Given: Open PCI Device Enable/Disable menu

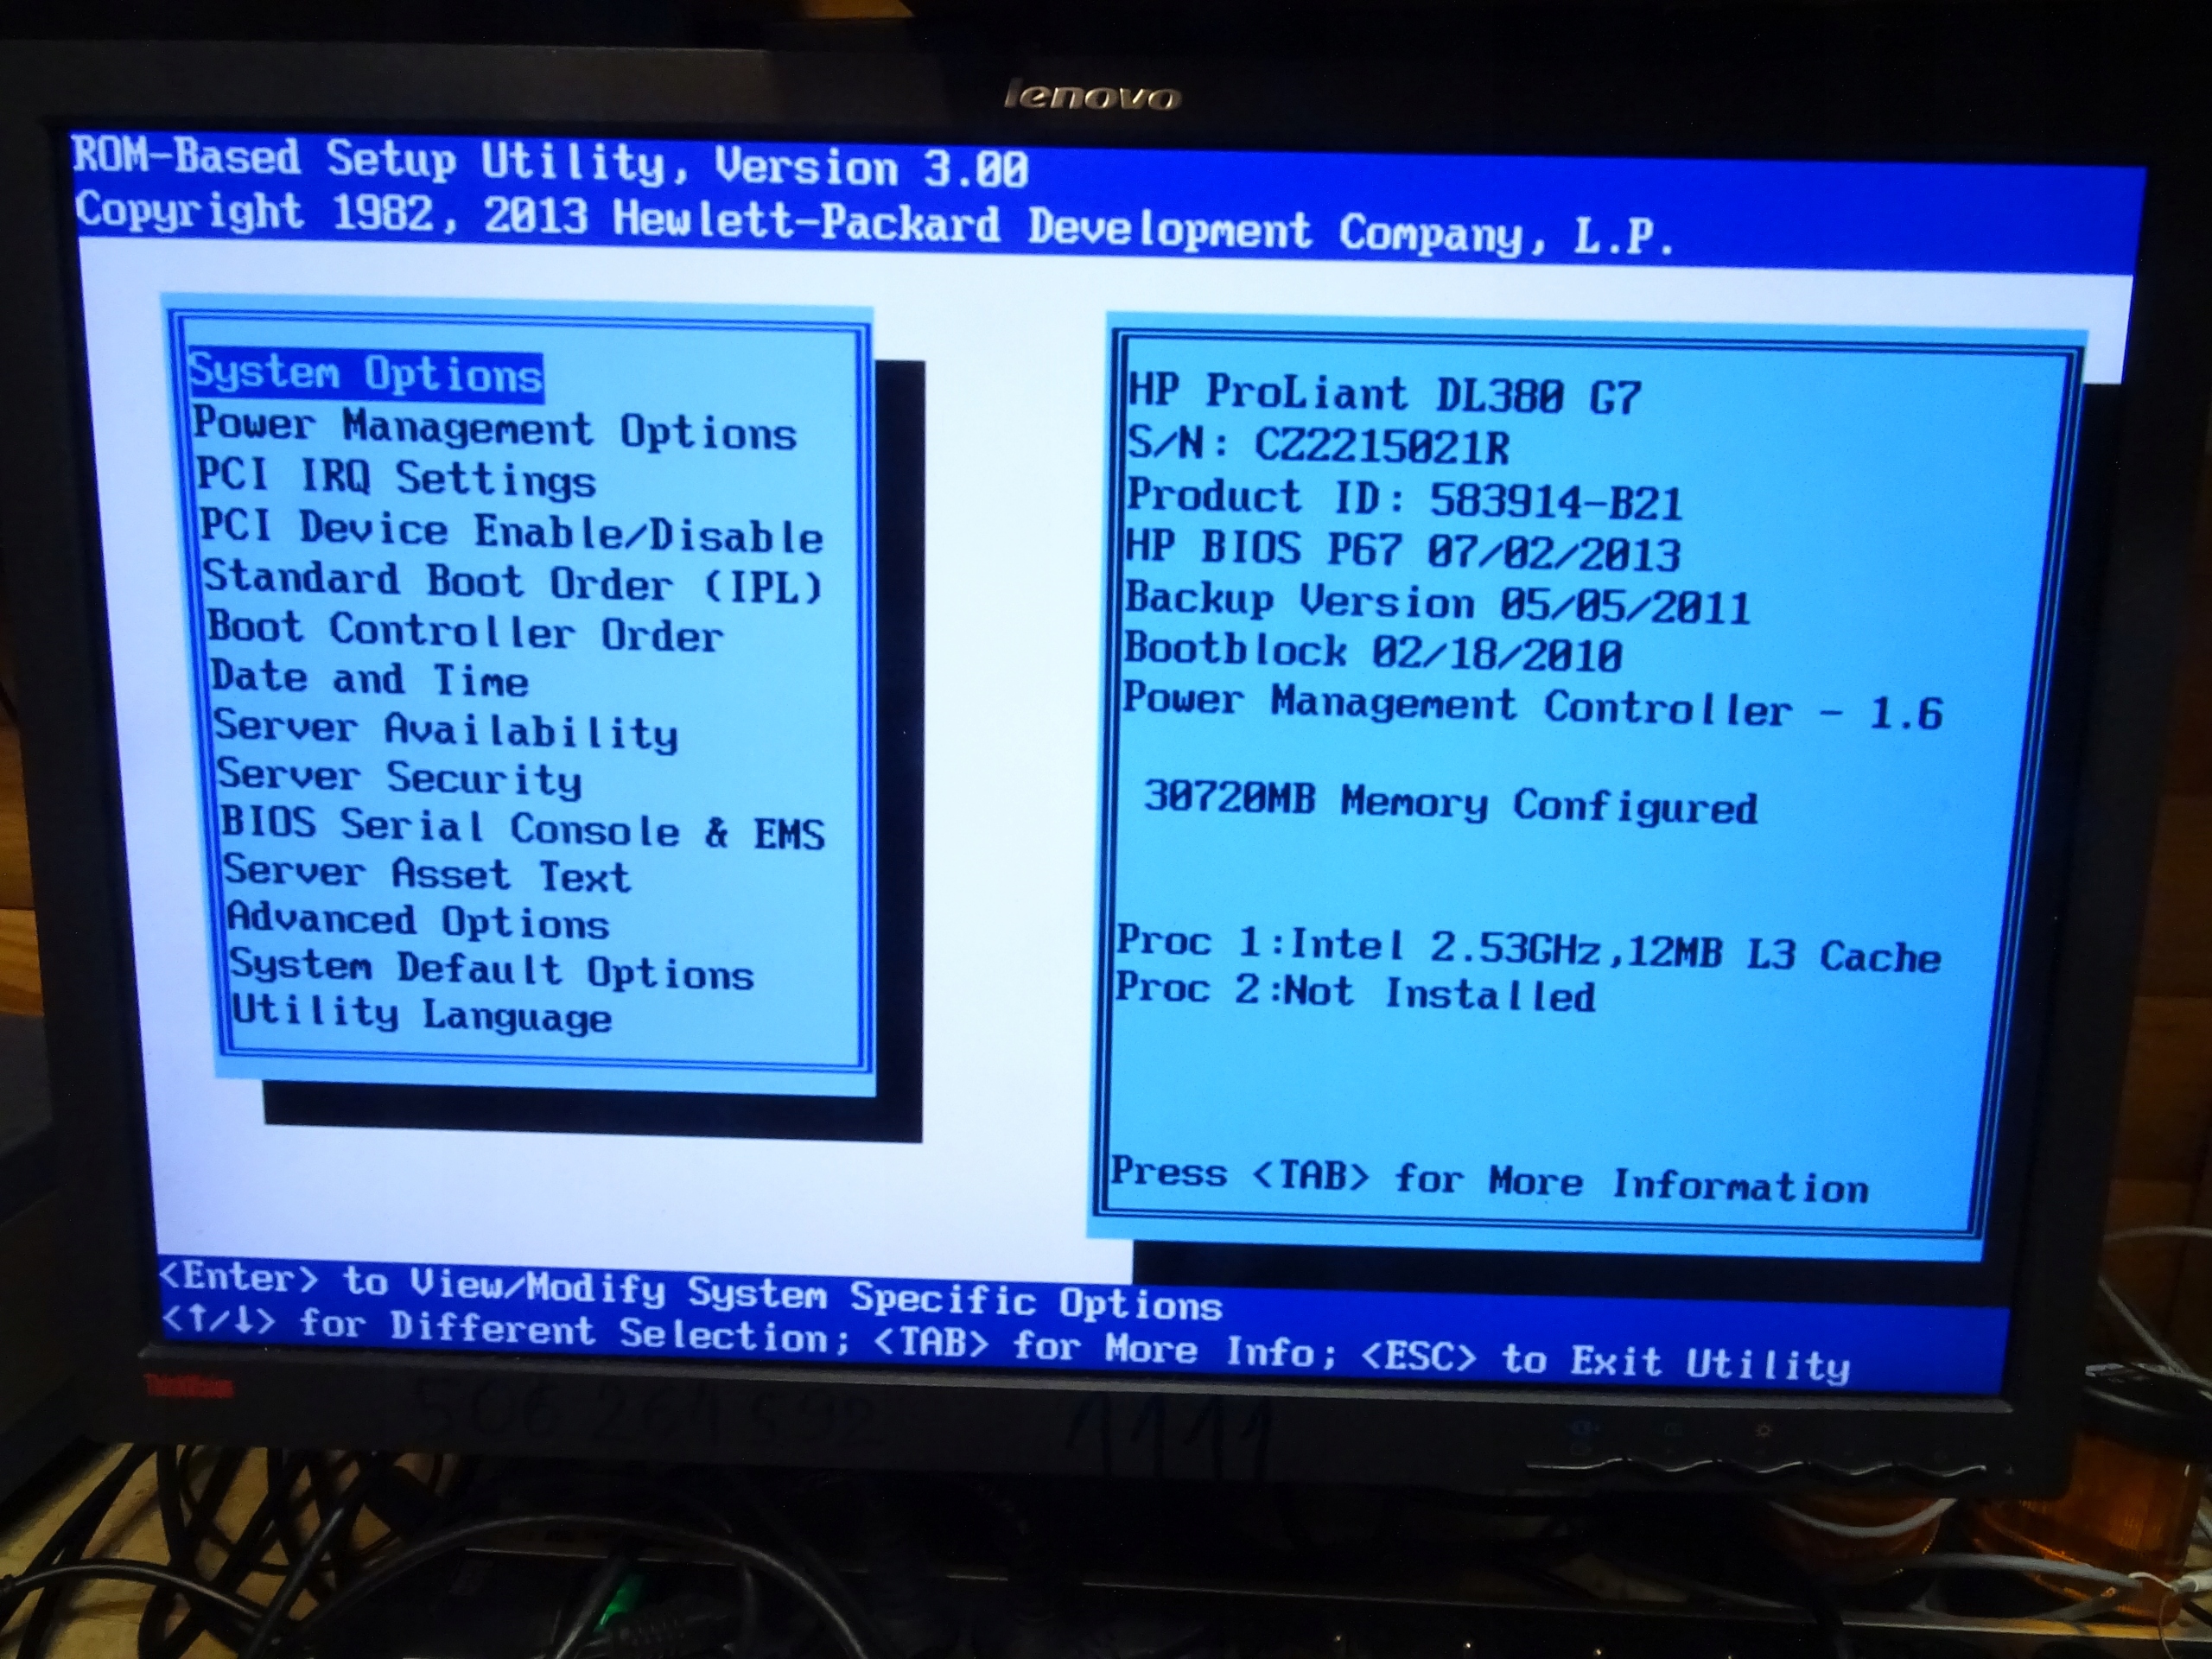Looking at the screenshot, I should pos(511,532).
